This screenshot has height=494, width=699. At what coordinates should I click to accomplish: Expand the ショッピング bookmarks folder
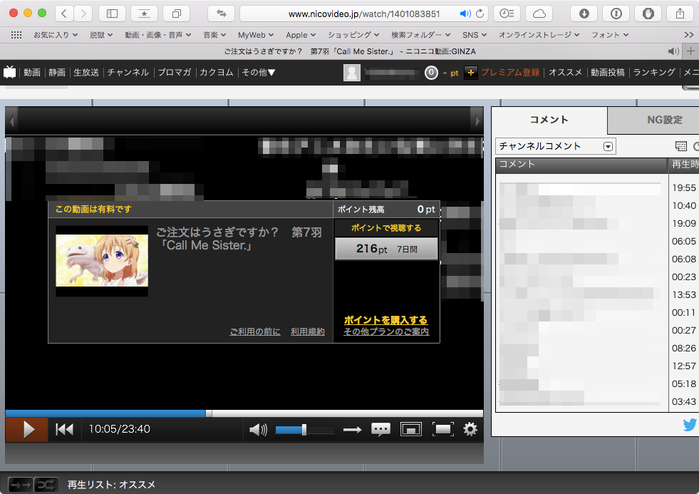[x=354, y=35]
